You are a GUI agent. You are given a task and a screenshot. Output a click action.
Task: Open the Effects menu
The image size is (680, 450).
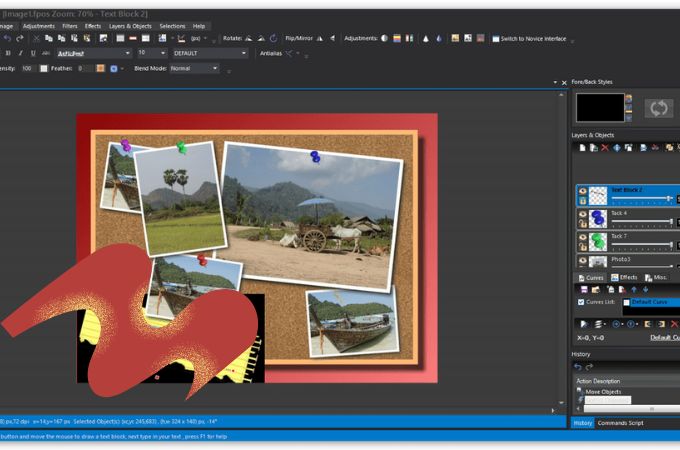click(x=93, y=26)
